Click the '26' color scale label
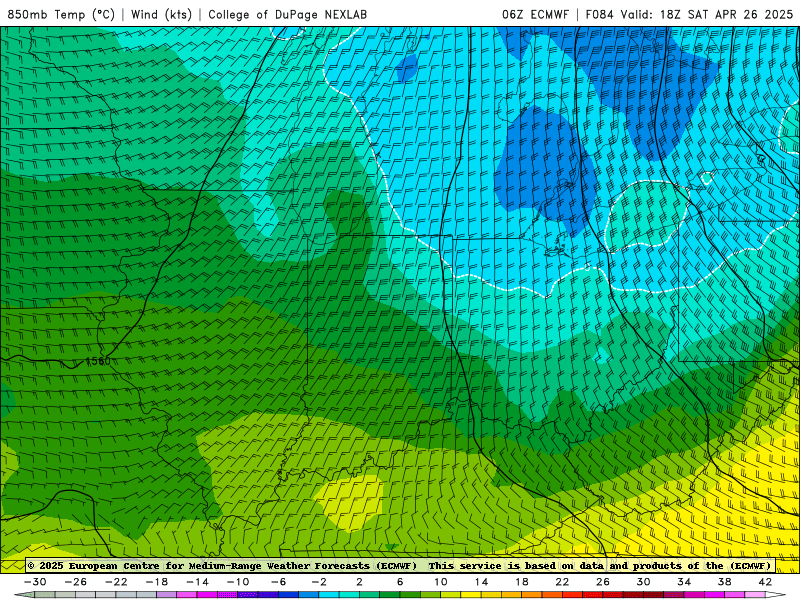This screenshot has width=800, height=600. 603,582
